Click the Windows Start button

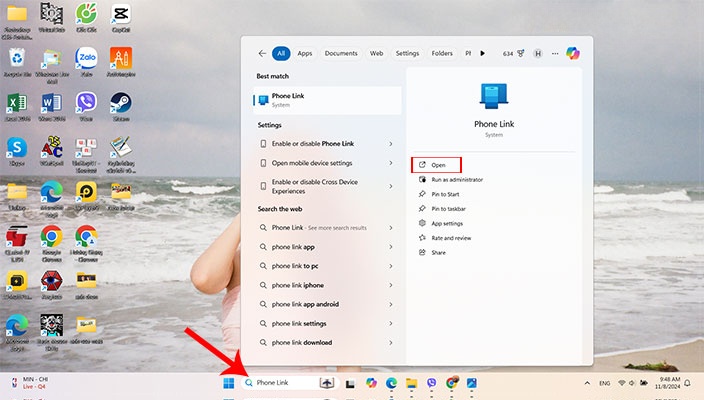(x=229, y=383)
